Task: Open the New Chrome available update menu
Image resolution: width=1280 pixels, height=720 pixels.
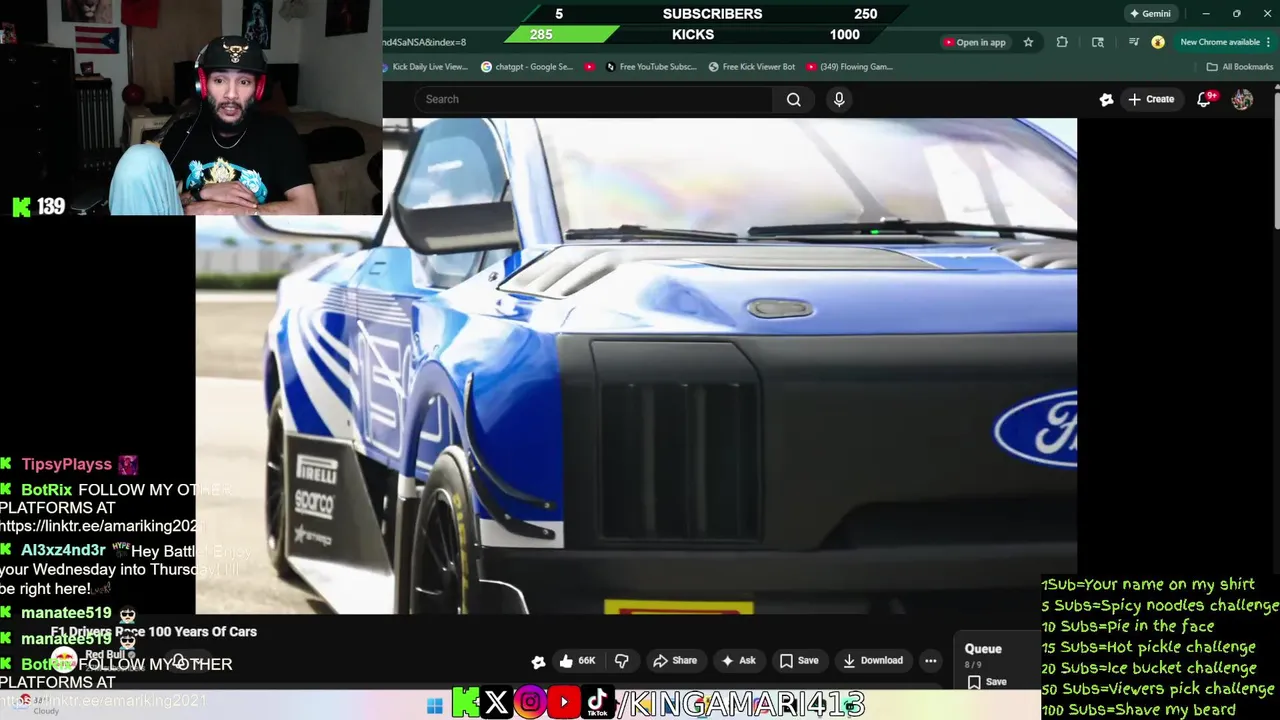Action: [x=1223, y=42]
